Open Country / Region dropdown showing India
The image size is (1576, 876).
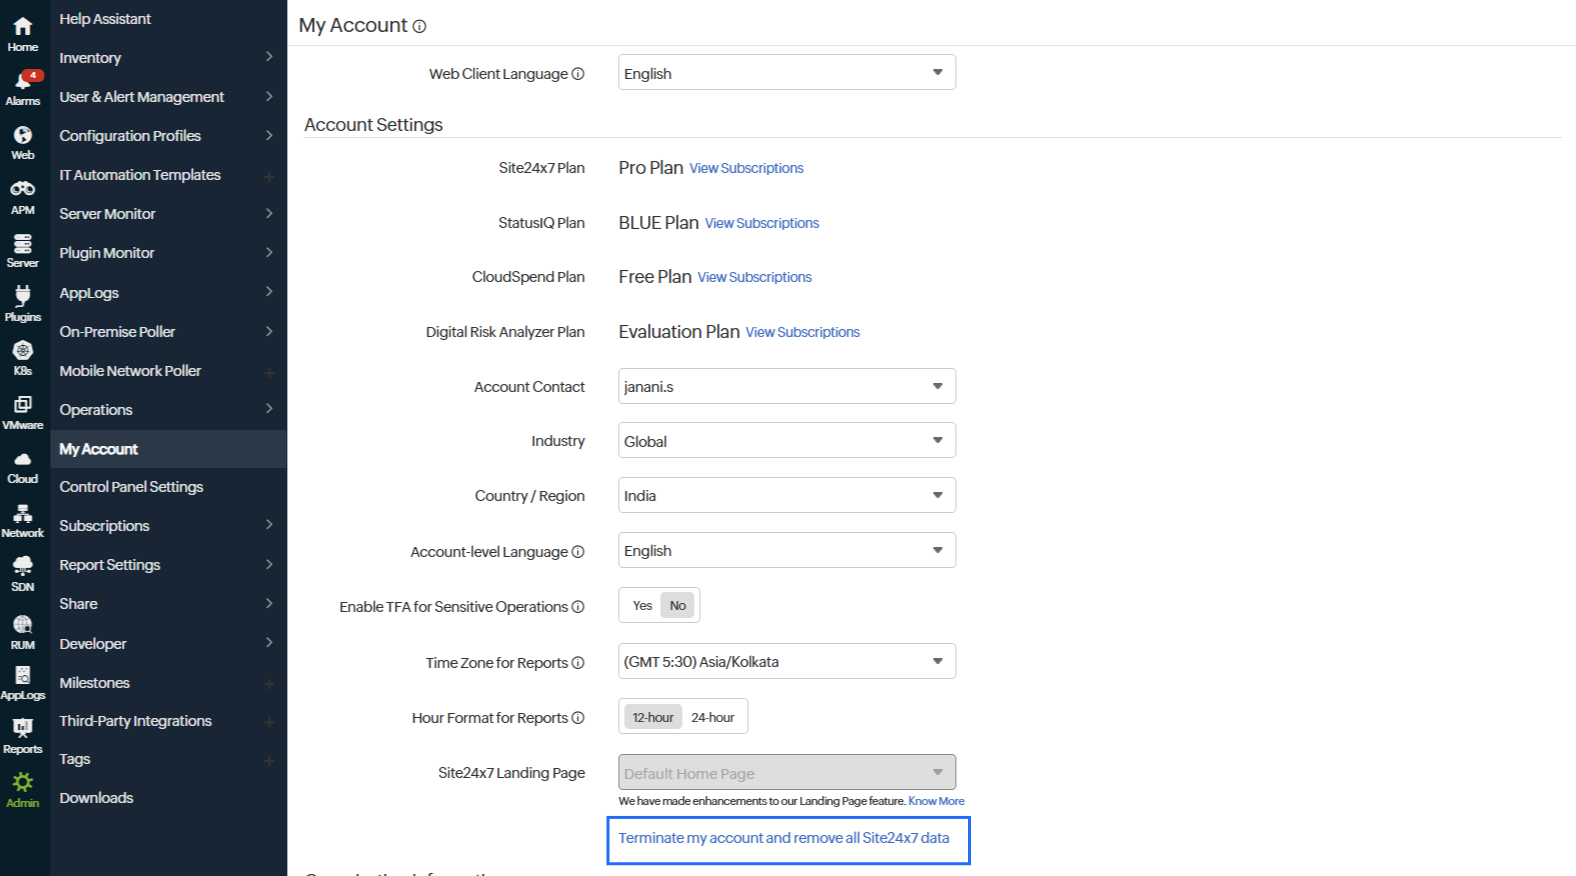787,495
